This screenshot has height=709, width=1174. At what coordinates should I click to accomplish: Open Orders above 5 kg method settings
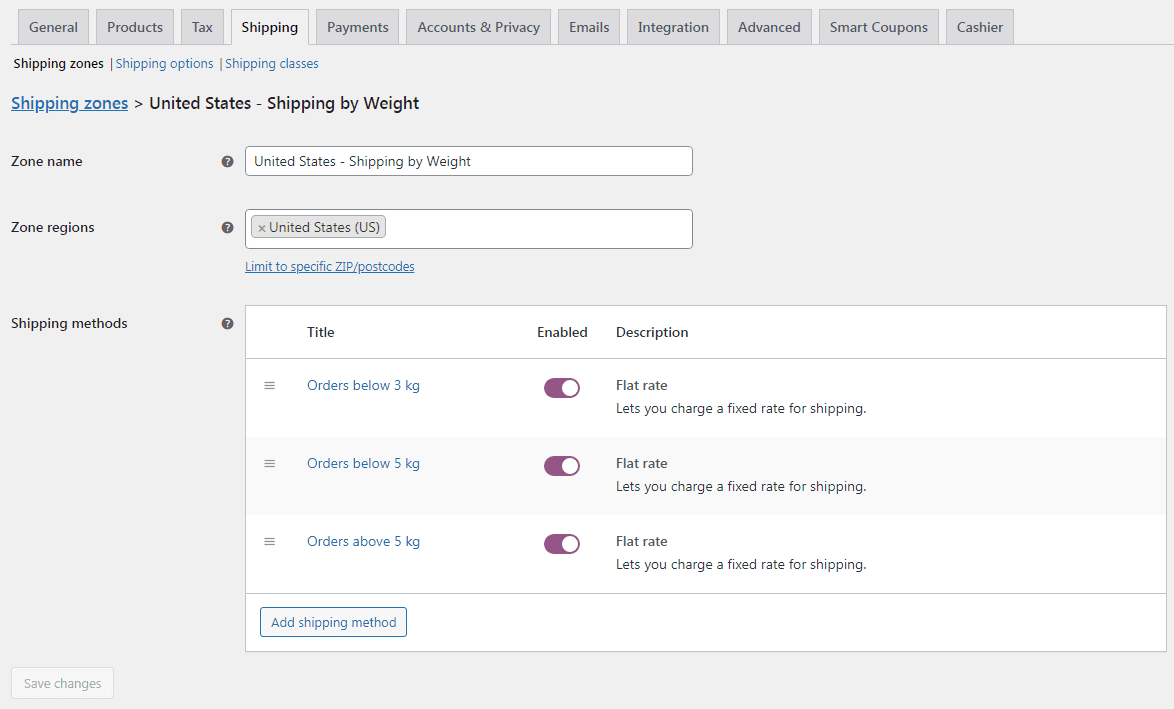(x=363, y=541)
